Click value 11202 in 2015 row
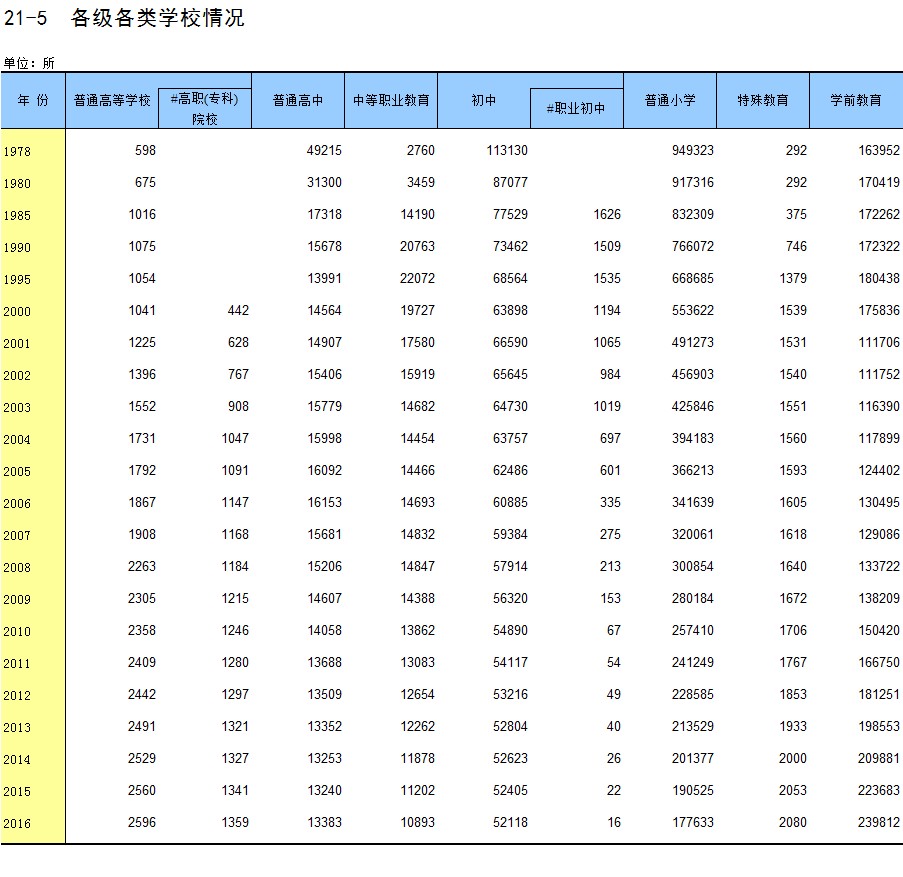This screenshot has height=877, width=903. 418,790
